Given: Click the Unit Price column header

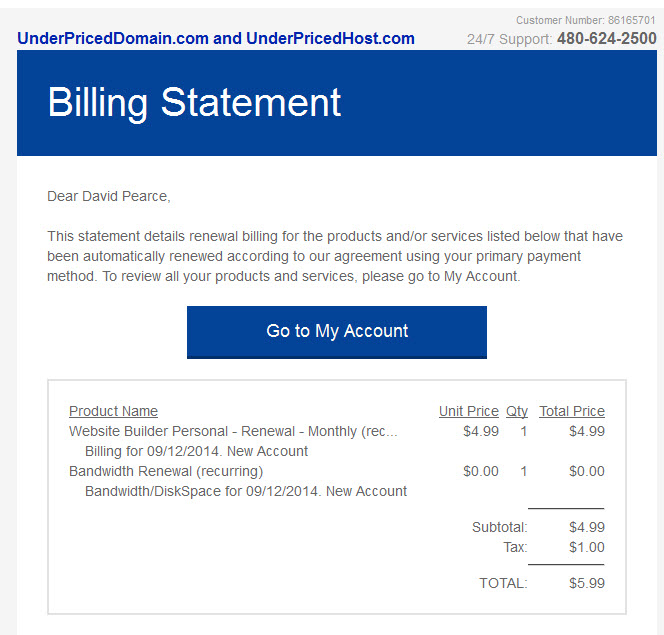Looking at the screenshot, I should click(469, 411).
